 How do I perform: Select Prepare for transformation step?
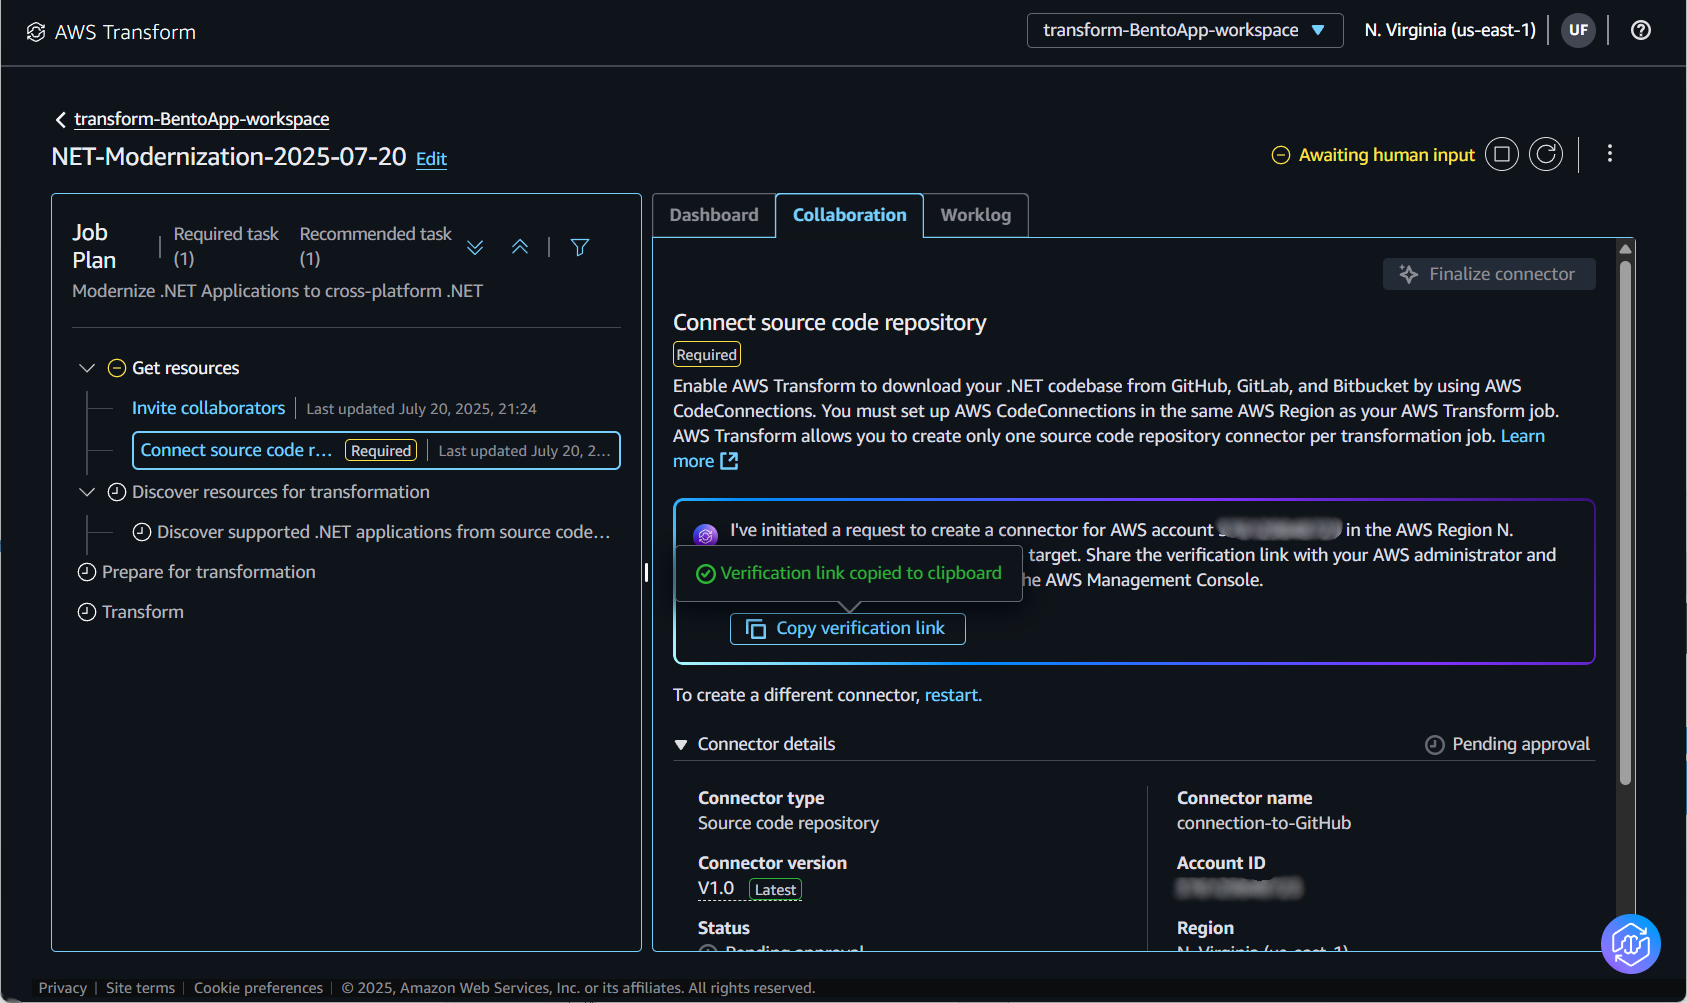(x=209, y=572)
